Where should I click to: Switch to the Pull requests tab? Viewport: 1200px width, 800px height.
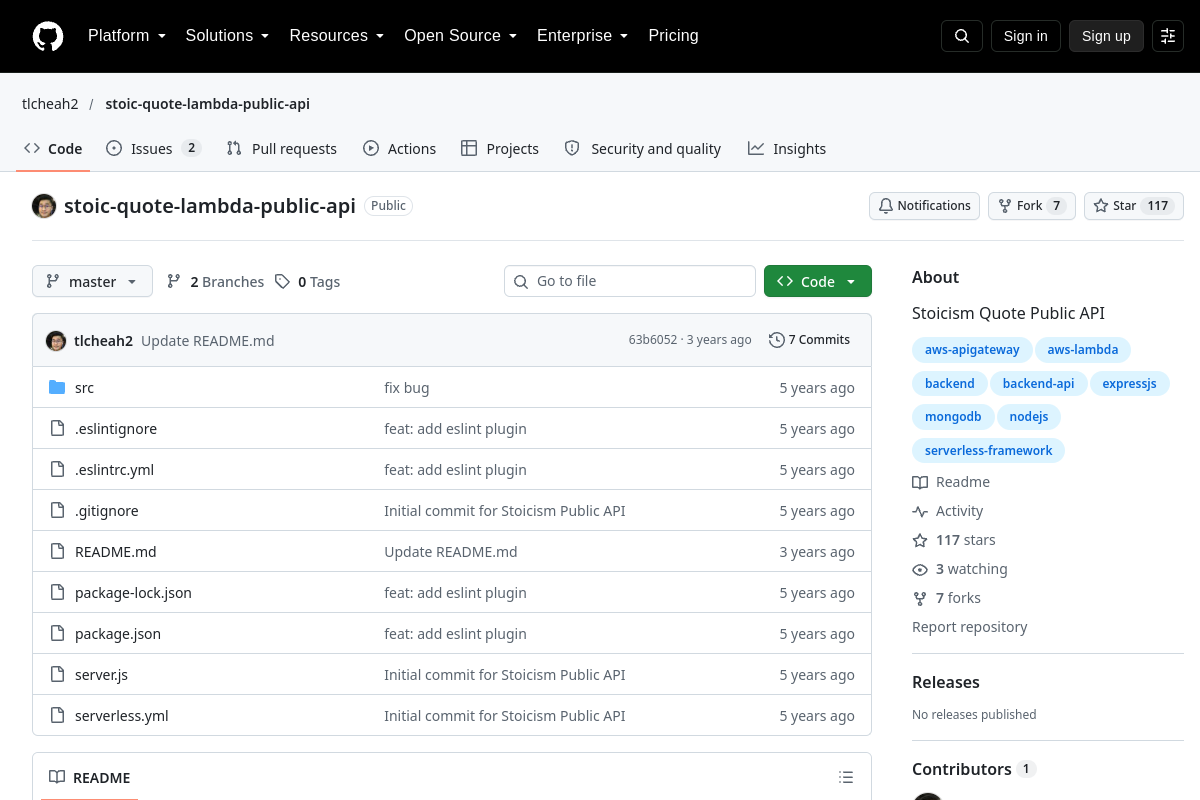282,149
